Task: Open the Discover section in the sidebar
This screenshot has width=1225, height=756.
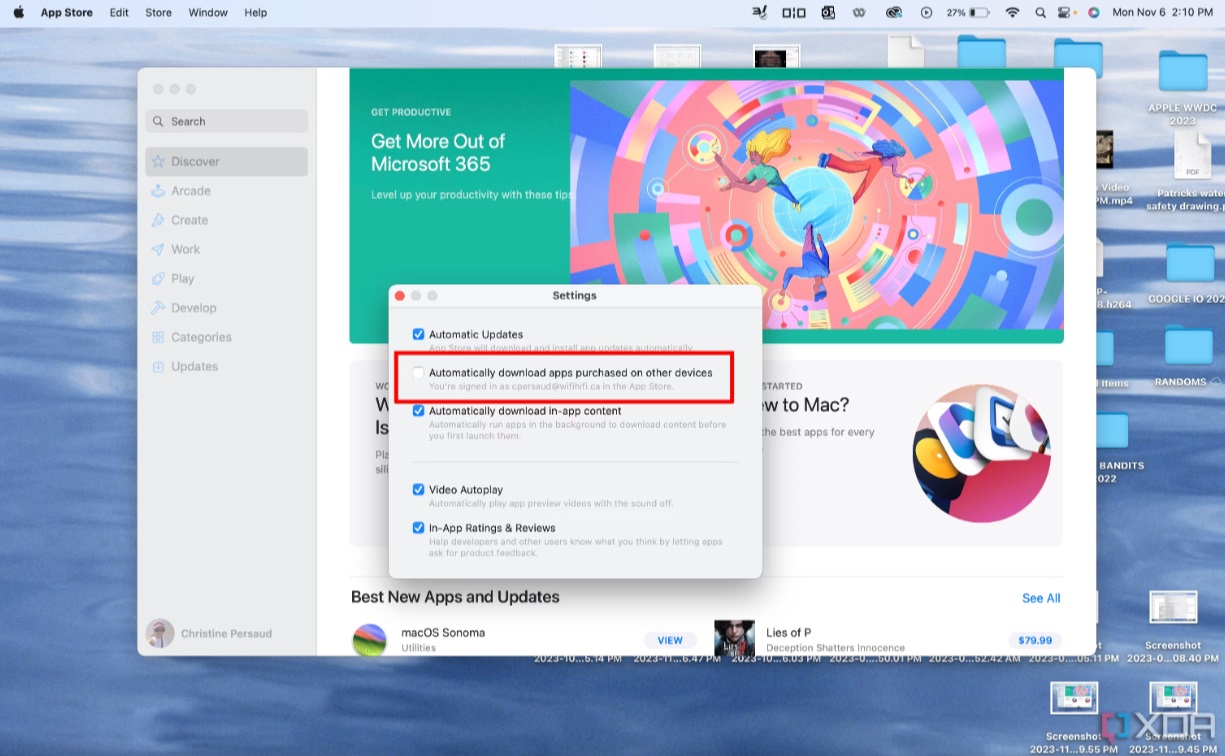Action: point(195,161)
